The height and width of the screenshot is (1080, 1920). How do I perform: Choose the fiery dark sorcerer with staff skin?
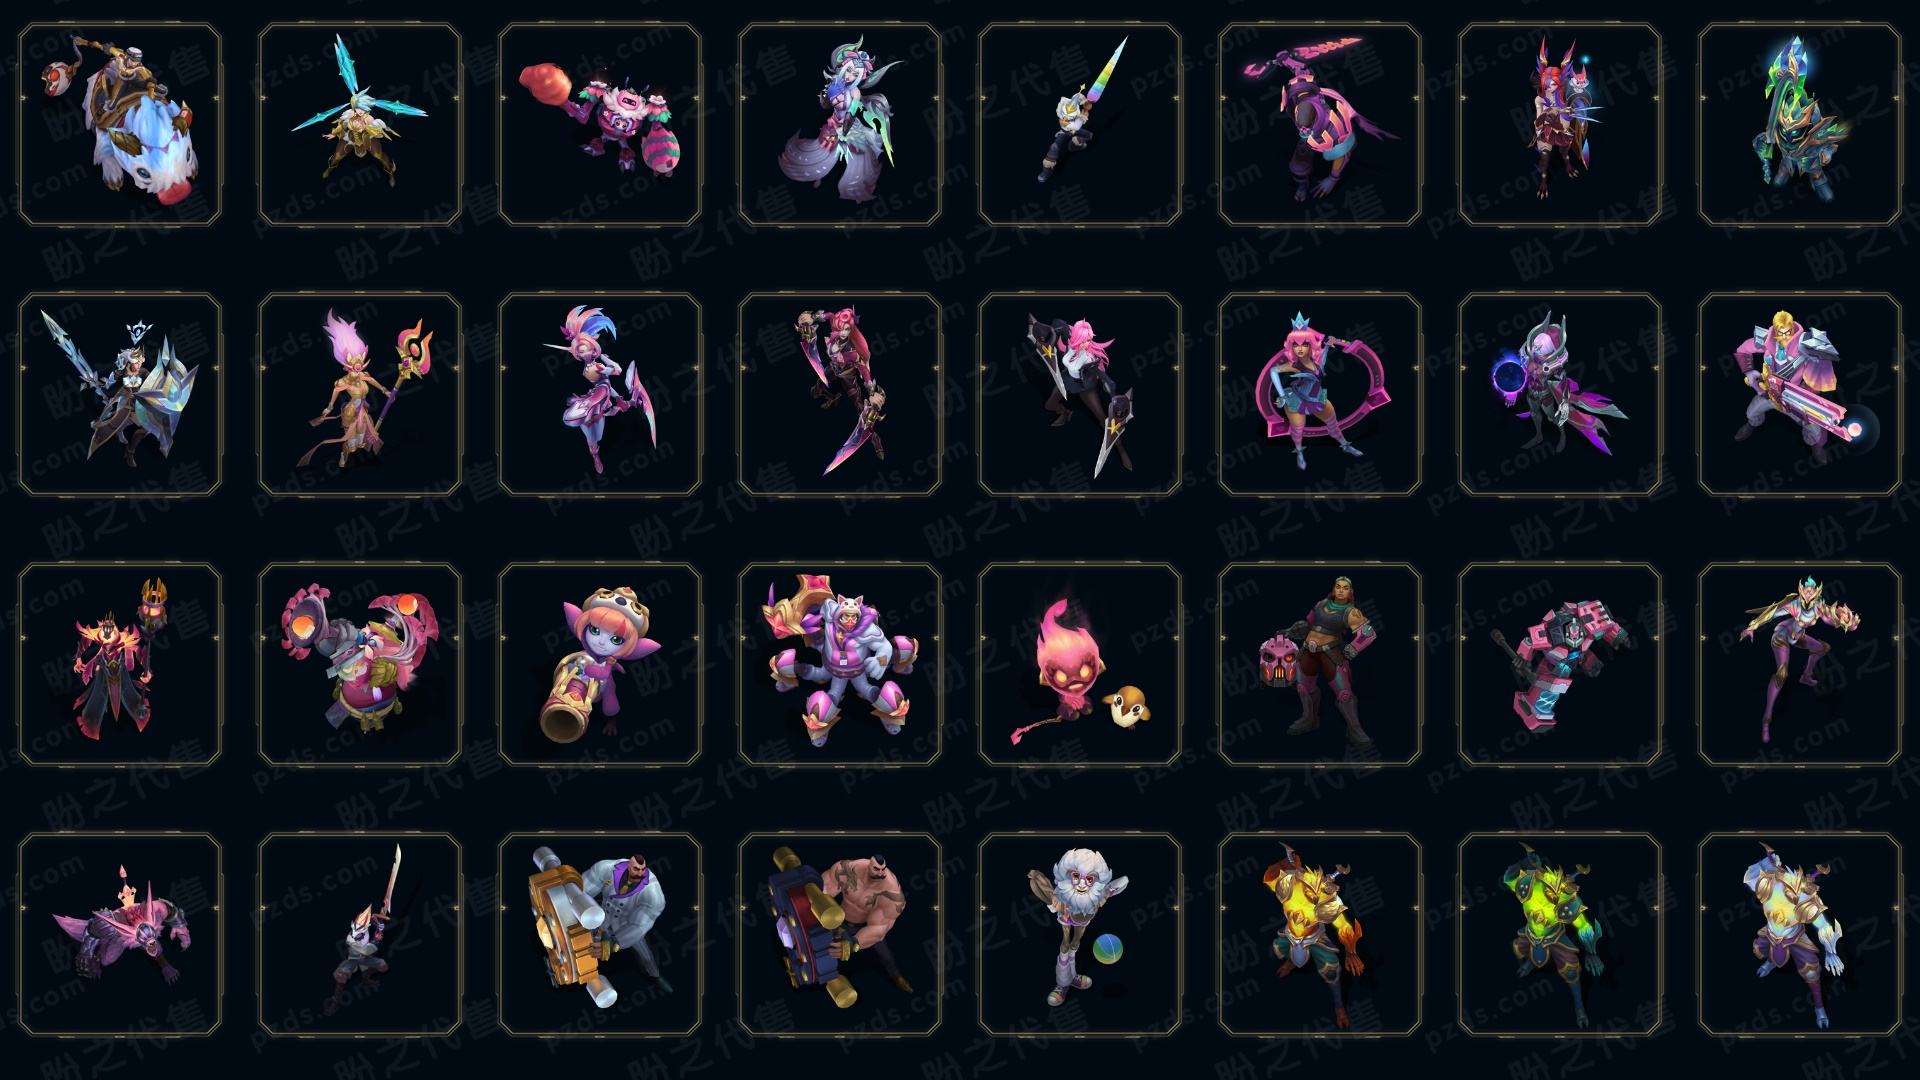[x=120, y=664]
